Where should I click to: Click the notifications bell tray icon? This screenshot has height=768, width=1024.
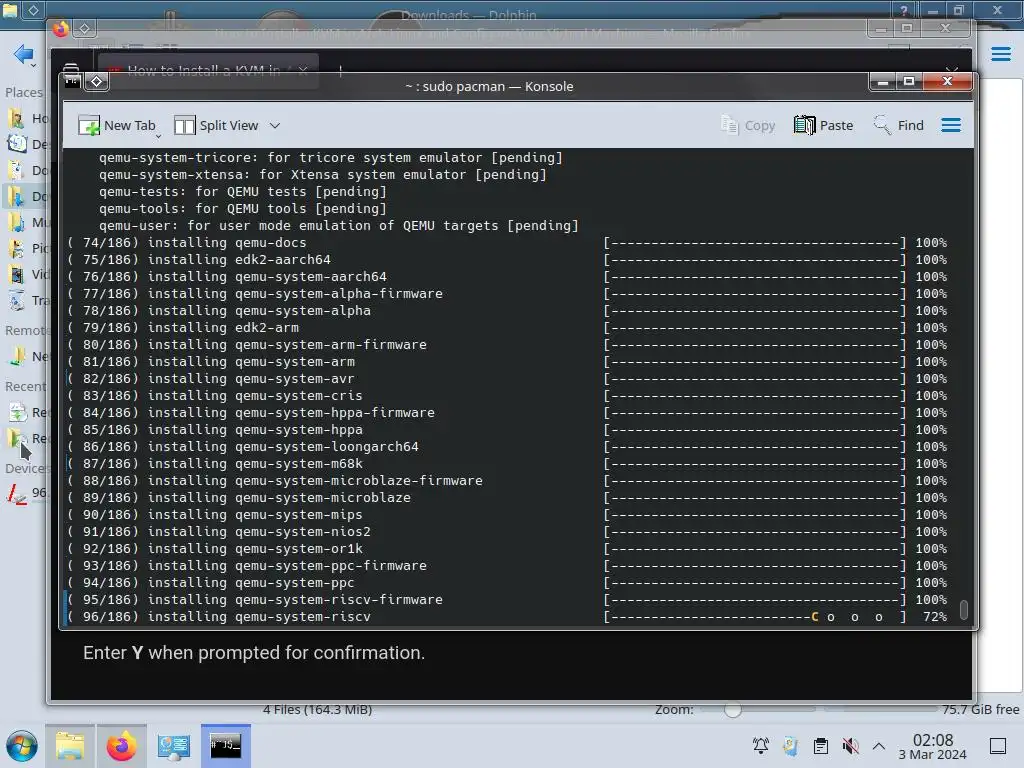point(761,746)
